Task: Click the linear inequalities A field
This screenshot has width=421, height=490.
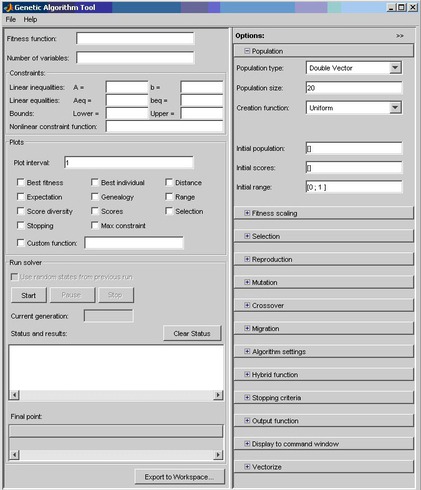Action: point(127,87)
